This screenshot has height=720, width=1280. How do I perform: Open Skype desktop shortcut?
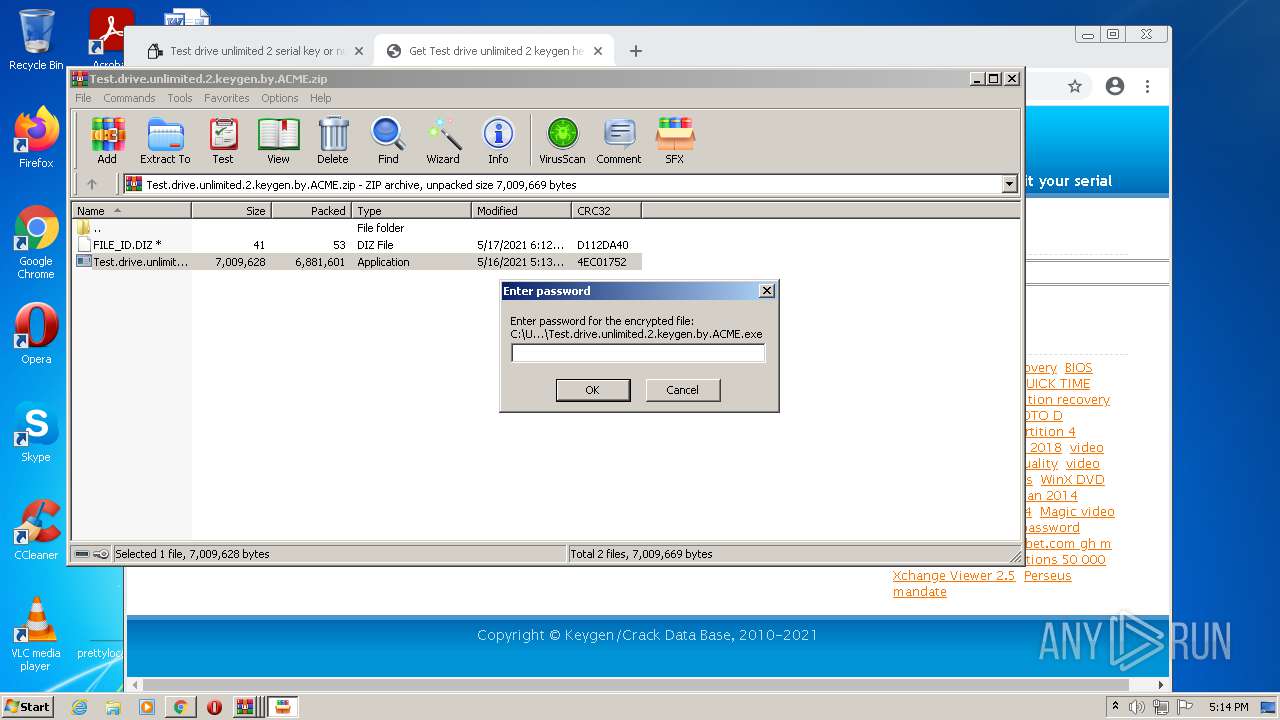coord(36,432)
